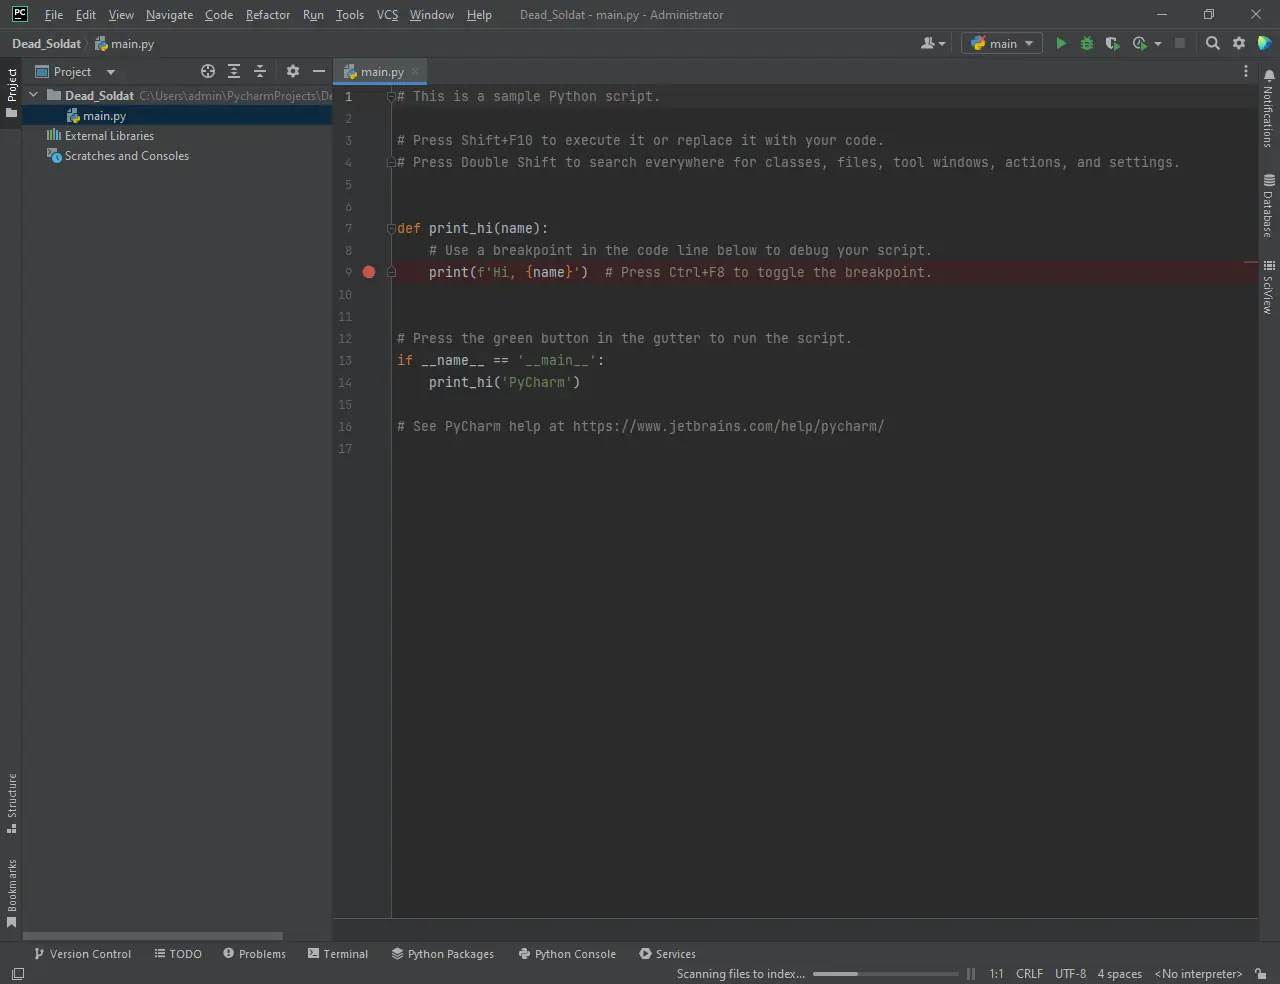
Task: Toggle read-only lock icon in status bar
Action: 1261,974
